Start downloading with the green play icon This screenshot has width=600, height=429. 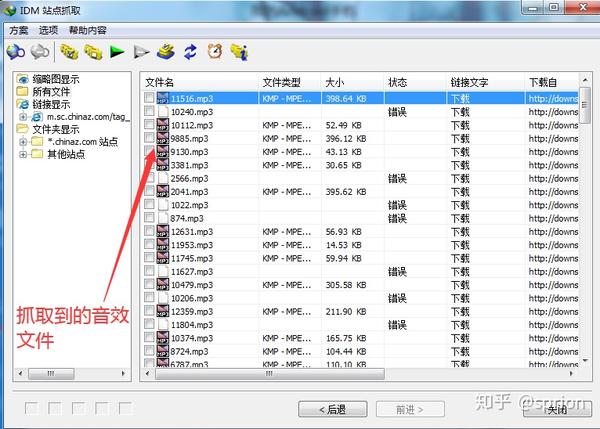(x=117, y=52)
